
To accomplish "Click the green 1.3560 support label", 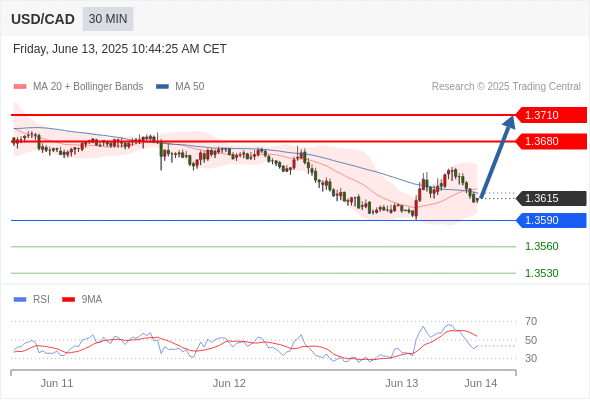I will point(541,246).
